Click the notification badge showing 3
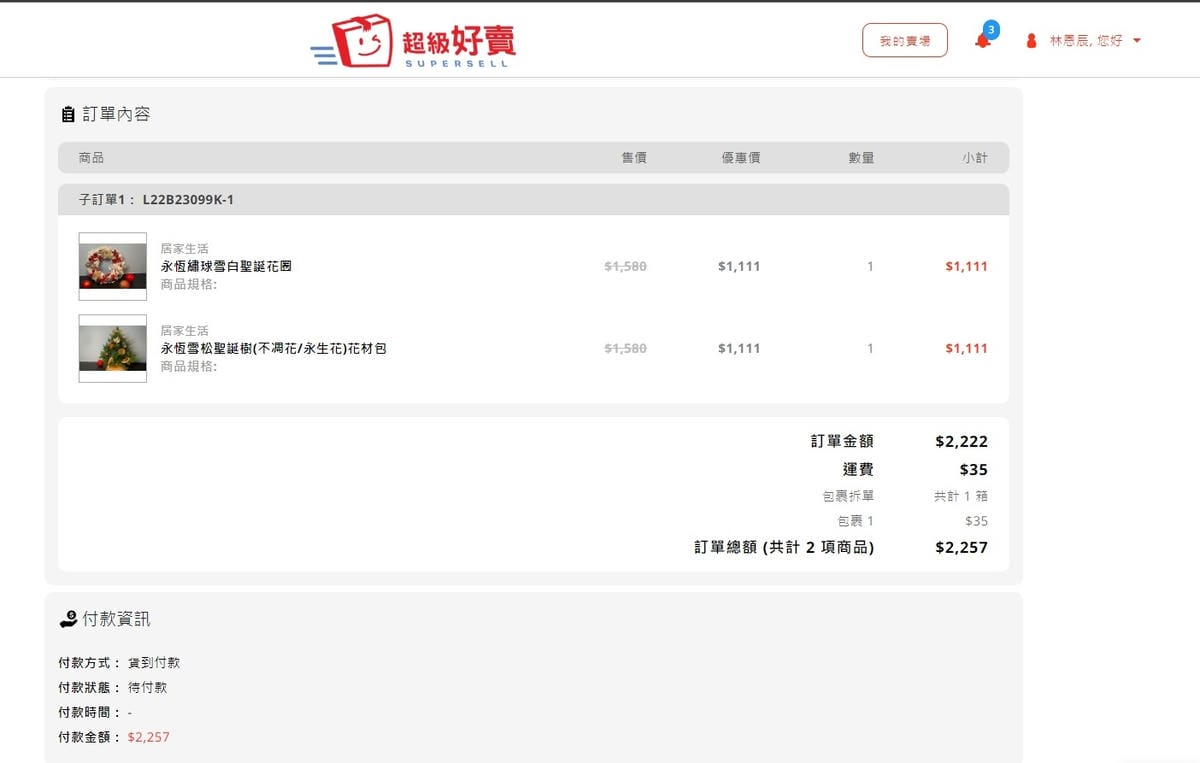Viewport: 1200px width, 763px height. (991, 30)
